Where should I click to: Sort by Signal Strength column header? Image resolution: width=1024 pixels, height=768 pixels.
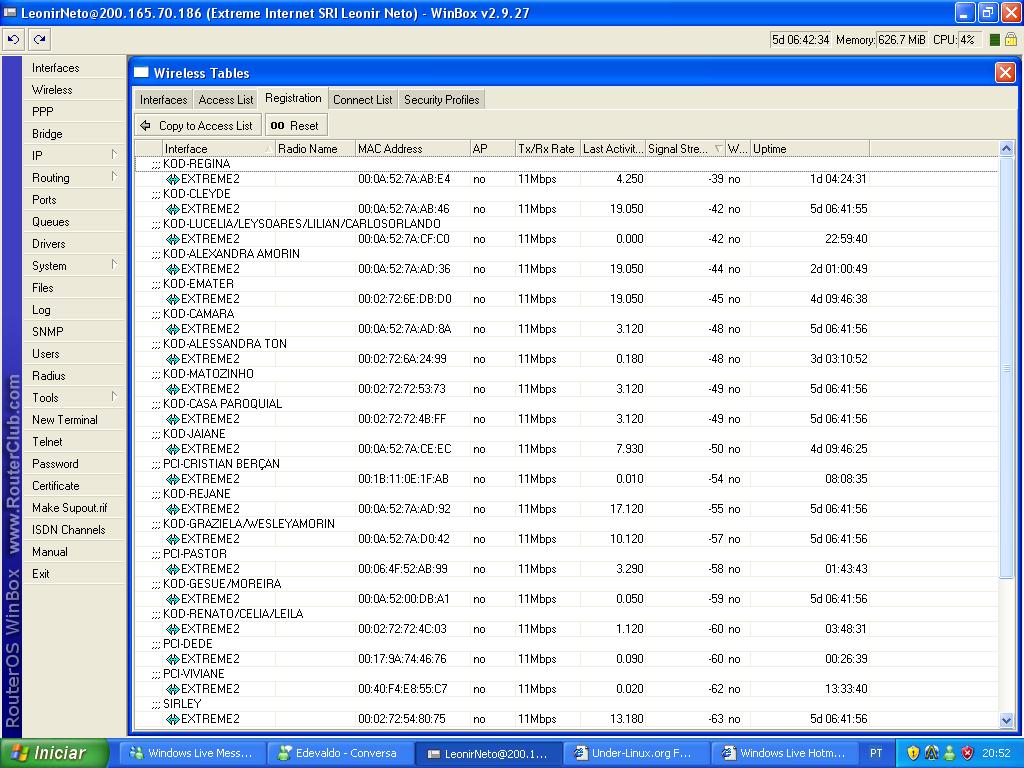click(x=680, y=149)
